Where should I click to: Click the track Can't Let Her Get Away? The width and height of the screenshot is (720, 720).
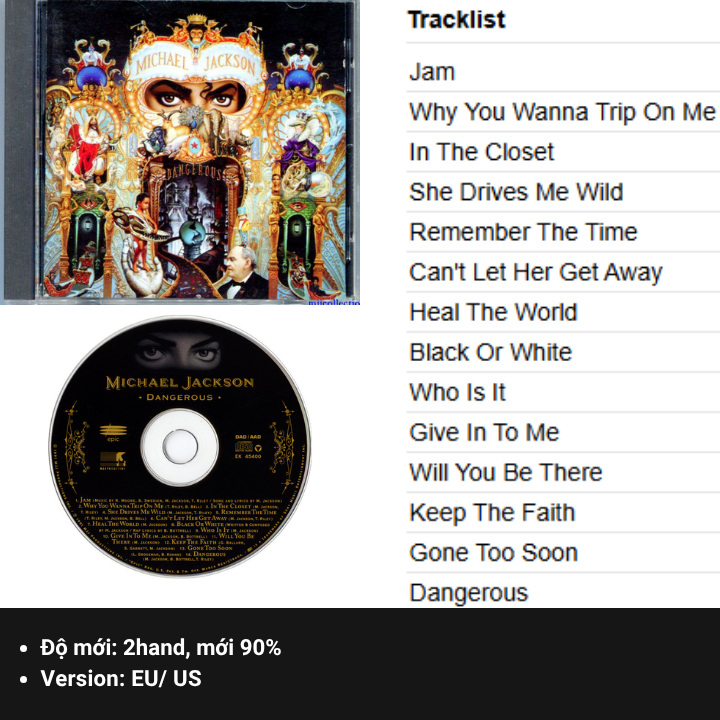(x=536, y=272)
